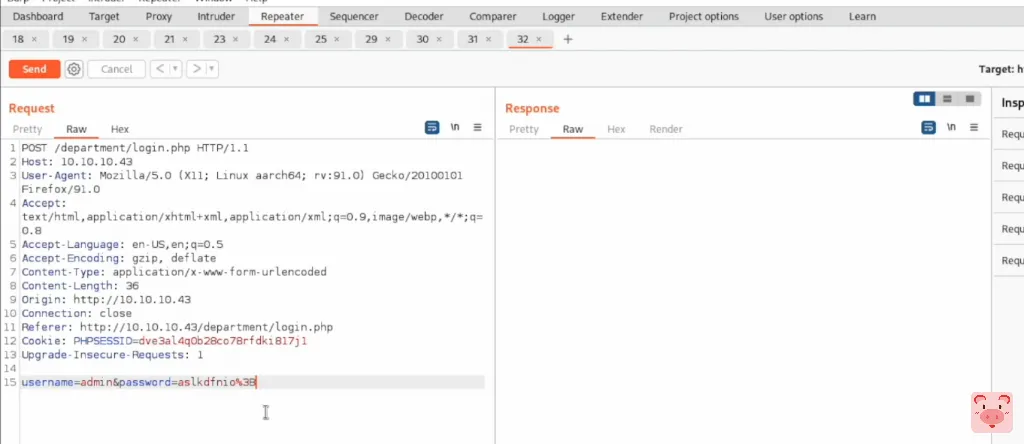Viewport: 1024px width, 444px height.
Task: Switch Response view to Hex
Action: [616, 129]
